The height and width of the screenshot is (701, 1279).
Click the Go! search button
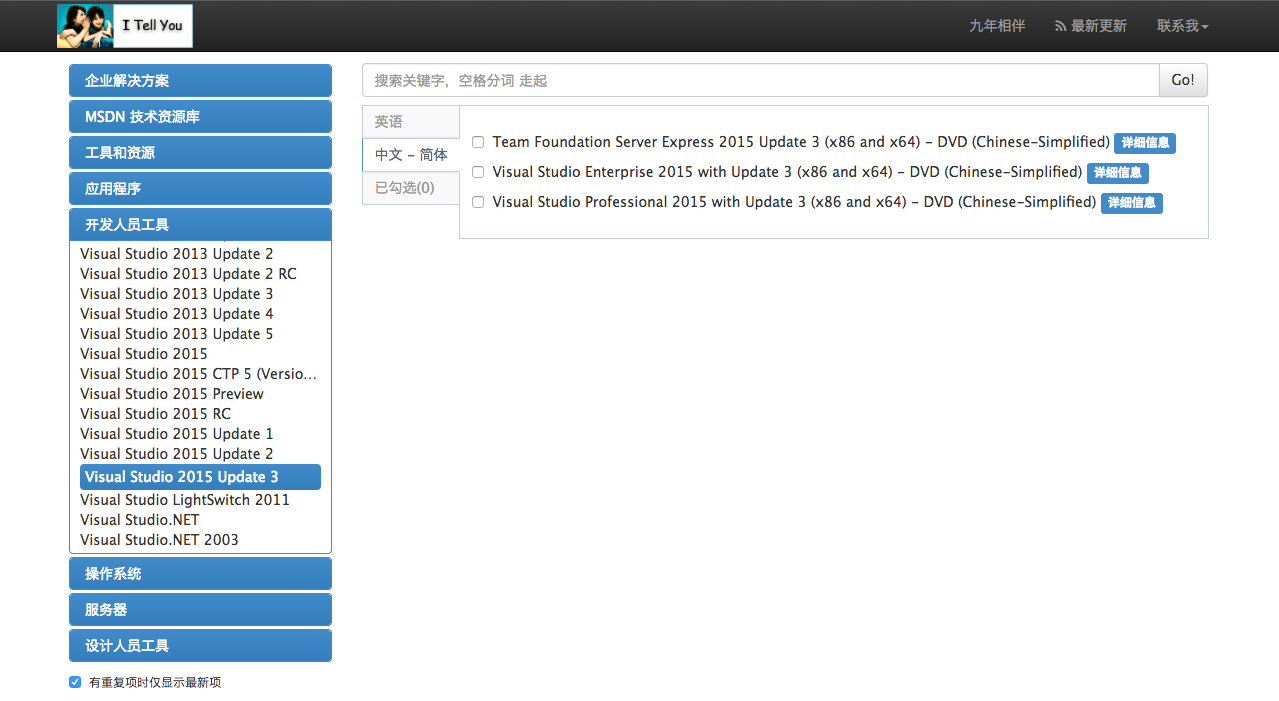[x=1183, y=80]
